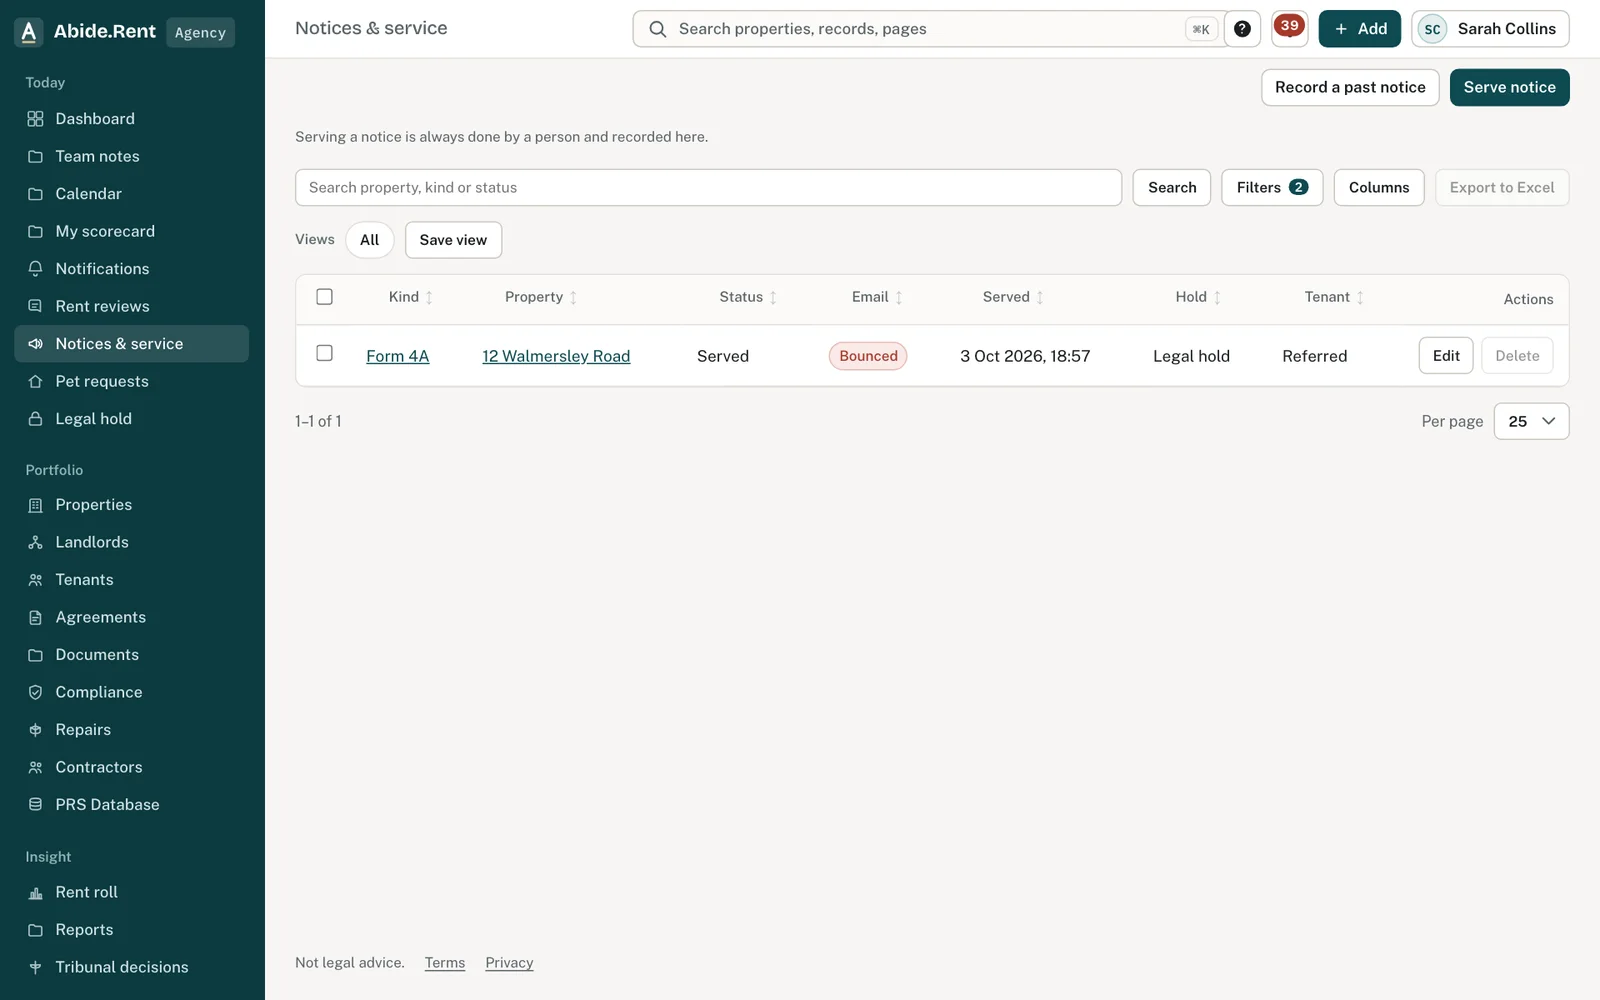Sort table by Status column
This screenshot has height=1000, width=1600.
point(747,297)
